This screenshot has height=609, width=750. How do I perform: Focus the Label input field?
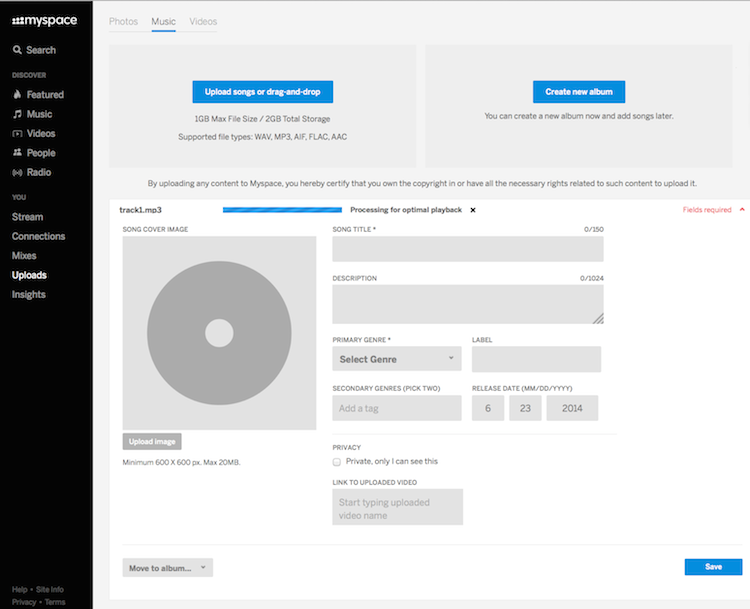tap(536, 359)
